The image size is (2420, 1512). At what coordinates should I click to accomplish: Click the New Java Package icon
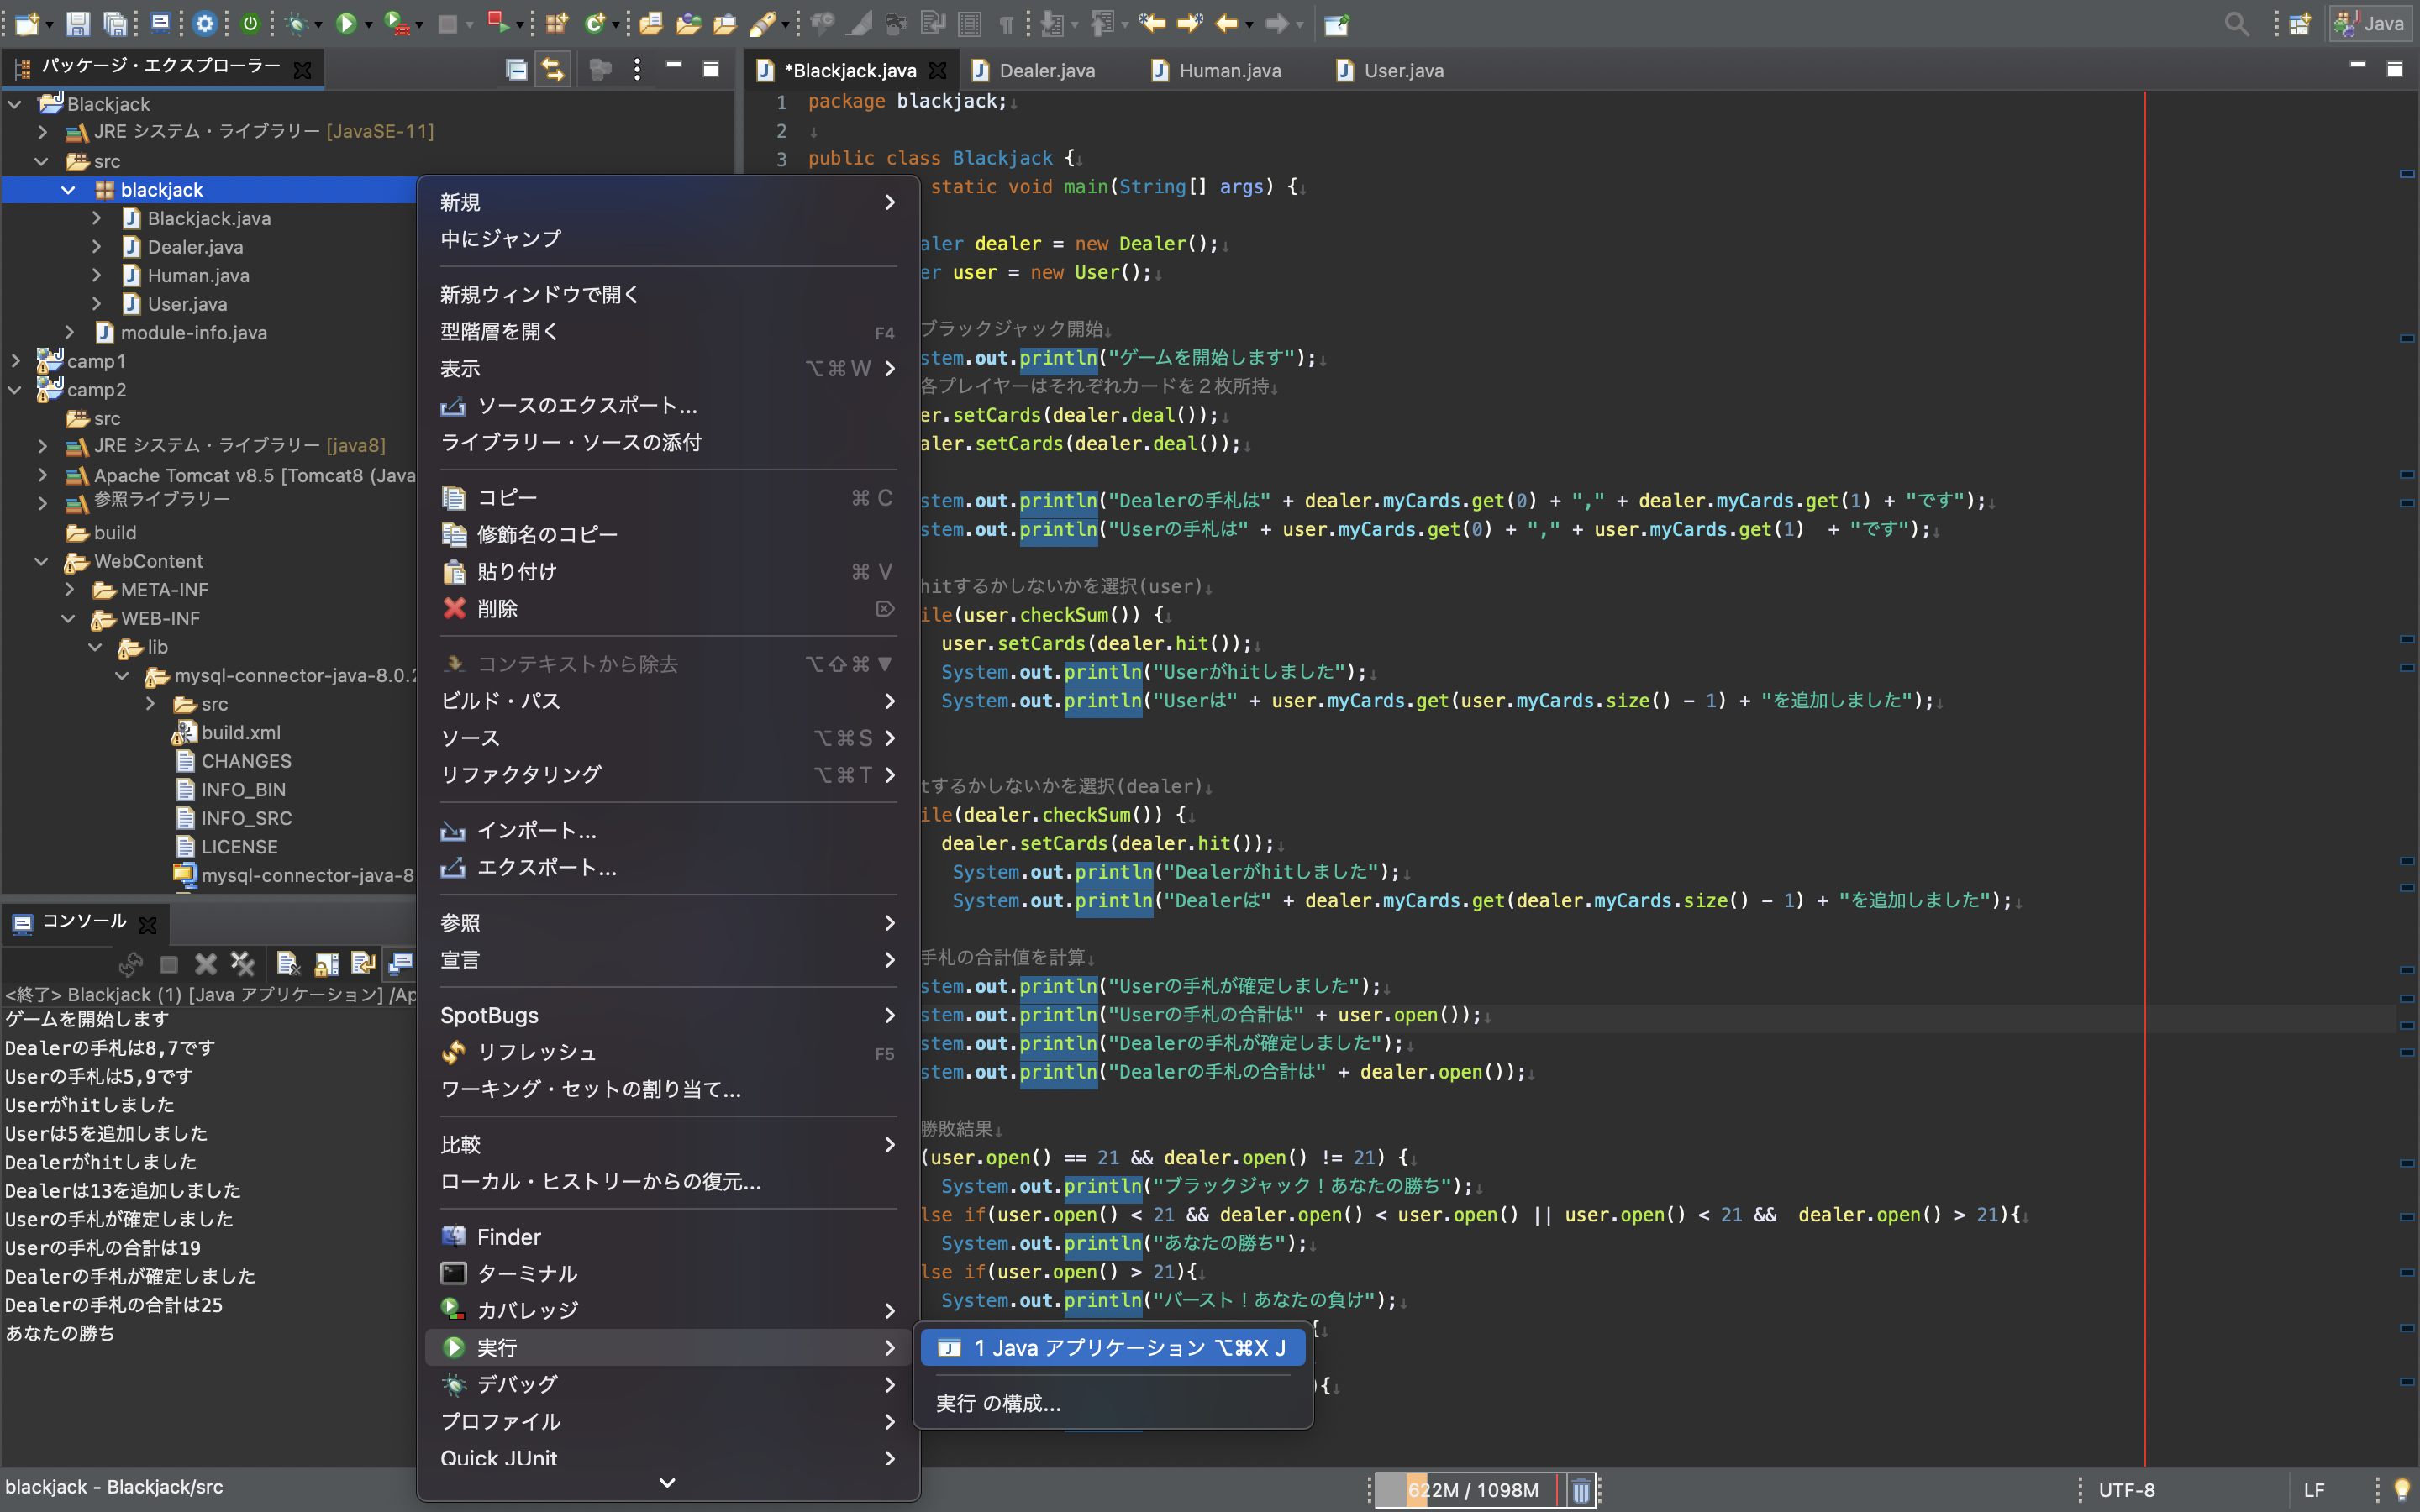tap(557, 23)
